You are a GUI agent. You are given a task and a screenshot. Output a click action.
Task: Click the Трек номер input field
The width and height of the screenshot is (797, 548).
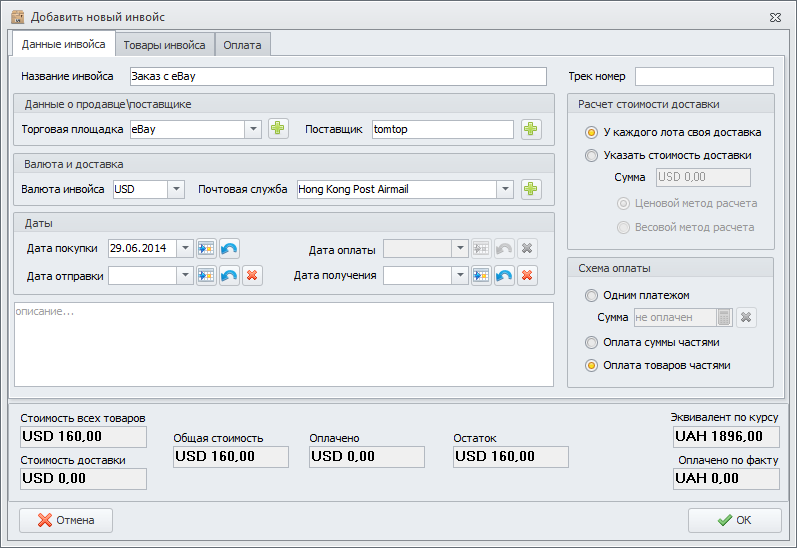click(x=704, y=77)
